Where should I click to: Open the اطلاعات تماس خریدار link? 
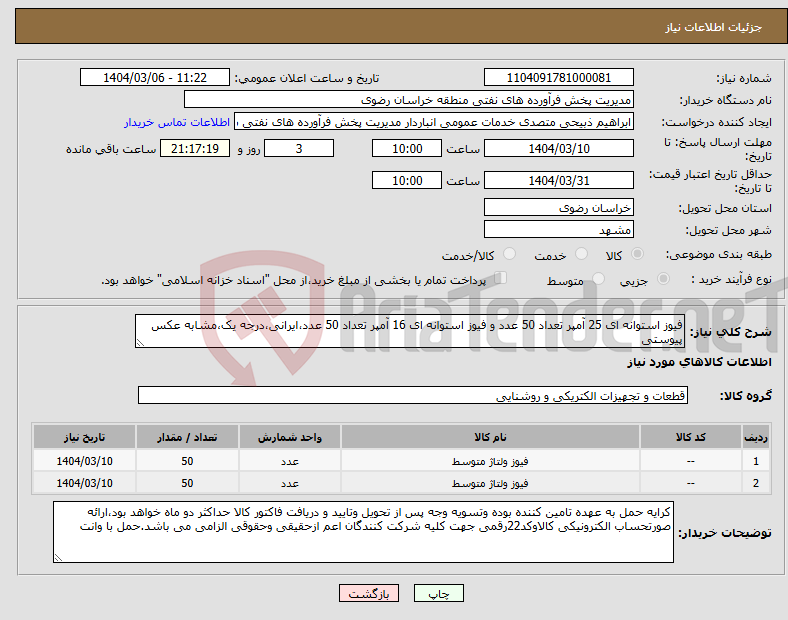[177, 122]
